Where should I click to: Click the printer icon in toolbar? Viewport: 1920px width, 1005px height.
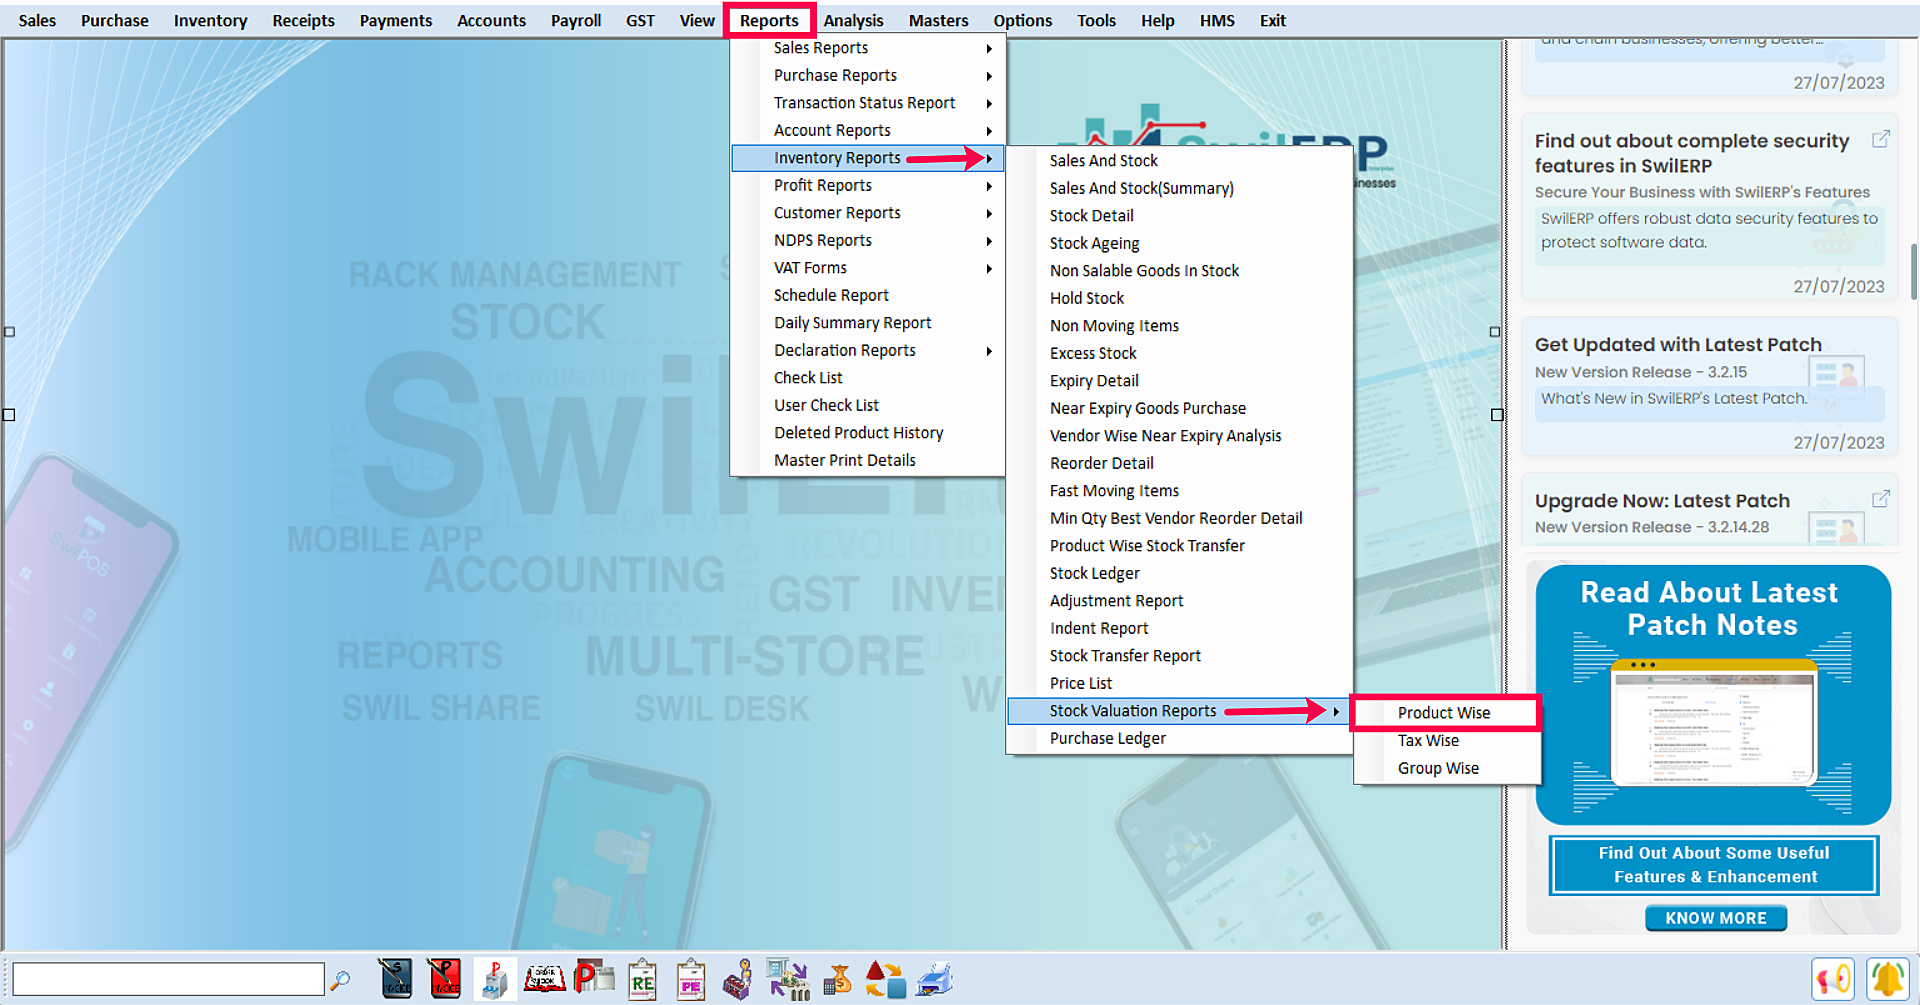[935, 979]
